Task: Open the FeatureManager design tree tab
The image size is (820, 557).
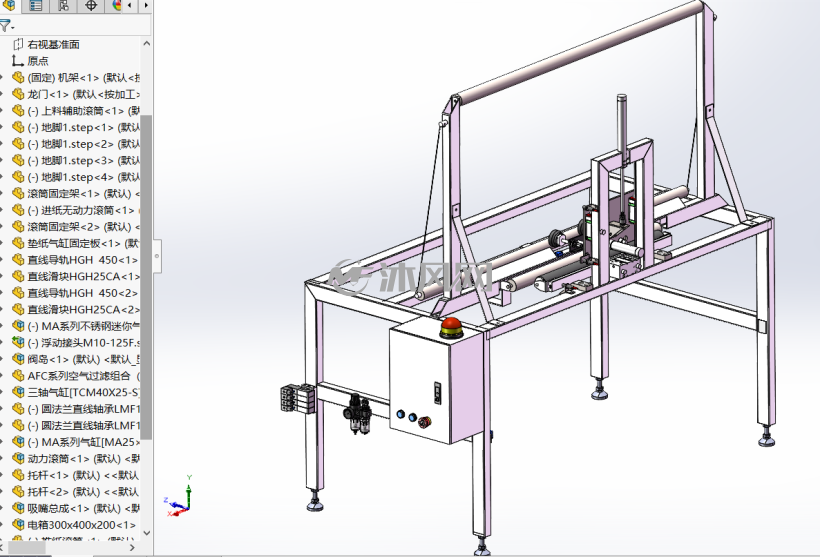Action: coord(9,5)
